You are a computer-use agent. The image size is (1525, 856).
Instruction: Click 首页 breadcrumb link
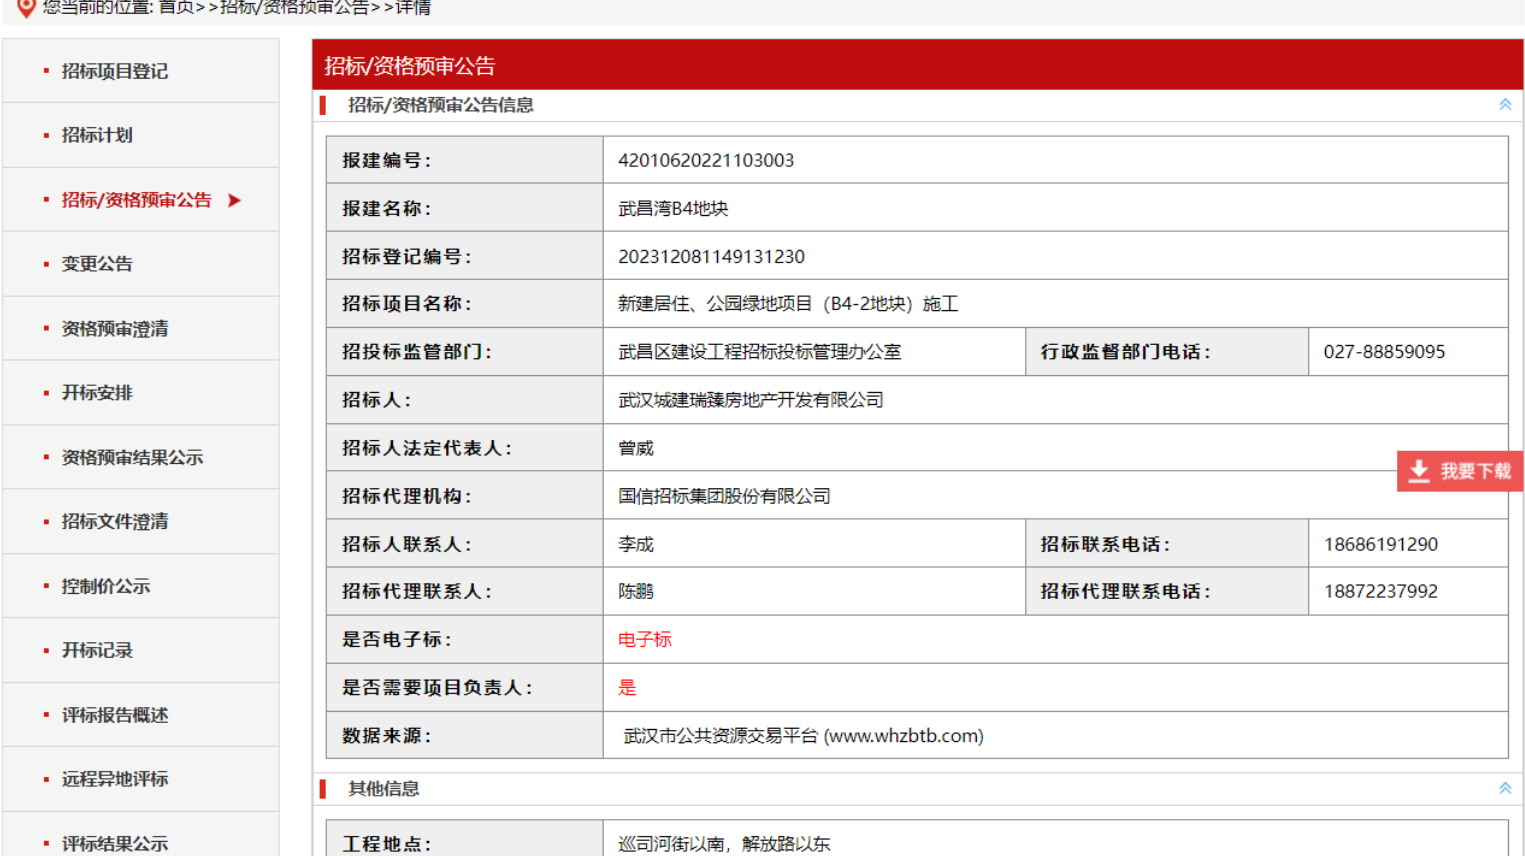click(x=176, y=8)
